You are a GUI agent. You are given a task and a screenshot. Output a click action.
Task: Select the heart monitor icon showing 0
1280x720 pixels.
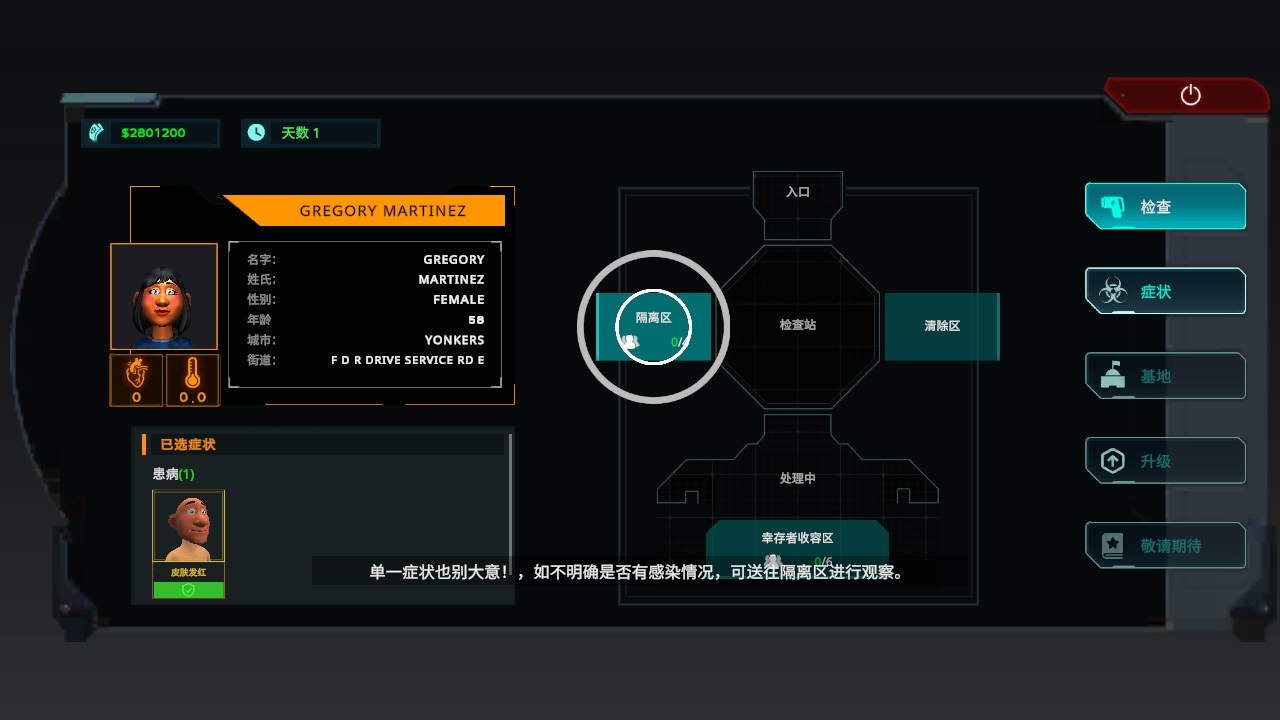pos(136,380)
